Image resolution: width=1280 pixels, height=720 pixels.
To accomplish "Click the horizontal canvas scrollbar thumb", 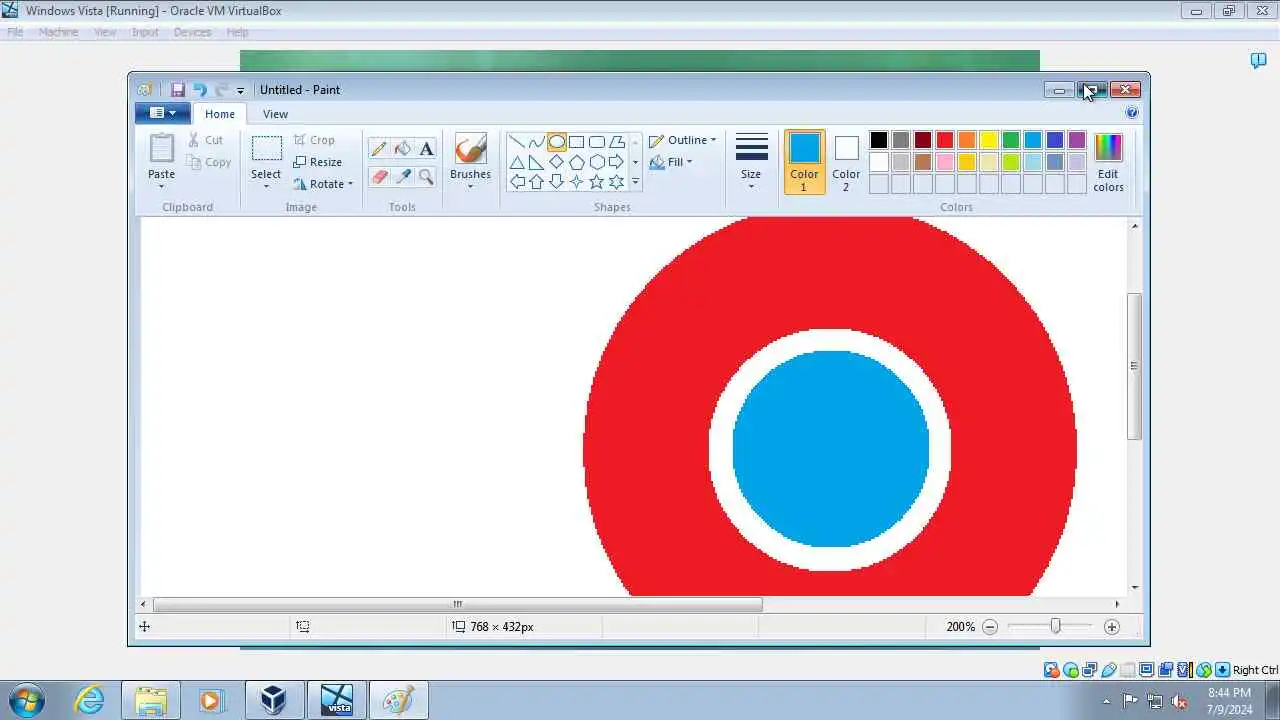I will point(457,604).
